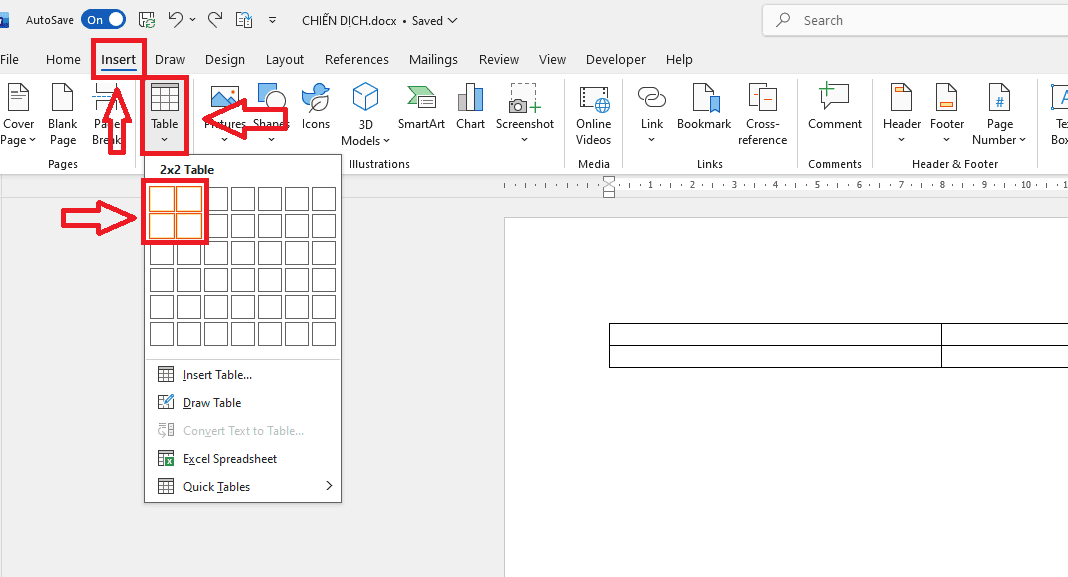Open the Icons gallery button
1068x577 pixels.
(x=316, y=108)
